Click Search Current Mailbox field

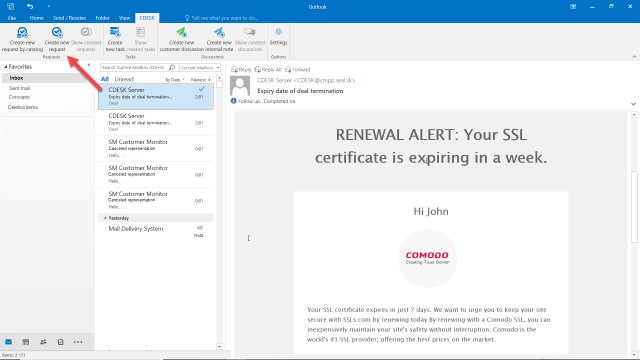point(133,67)
